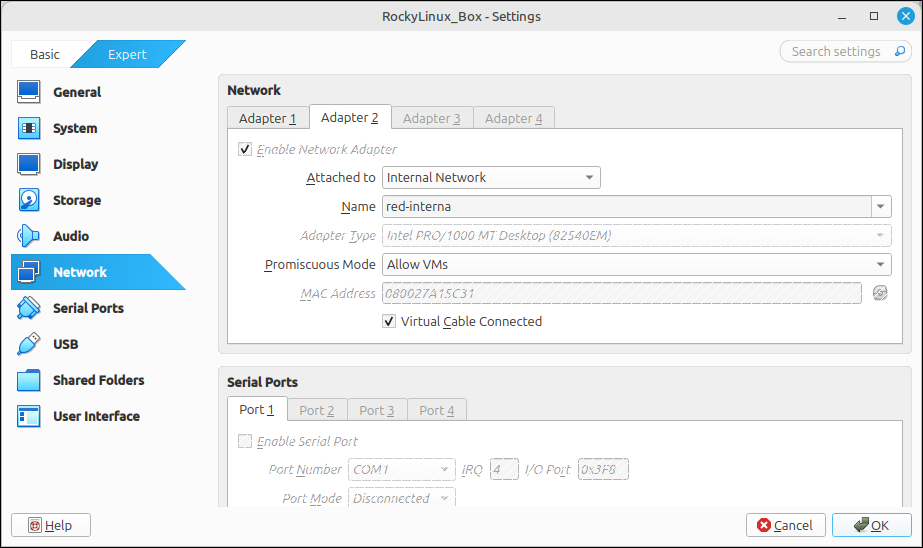The height and width of the screenshot is (548, 923).
Task: Open the USB settings label
Action: point(65,344)
